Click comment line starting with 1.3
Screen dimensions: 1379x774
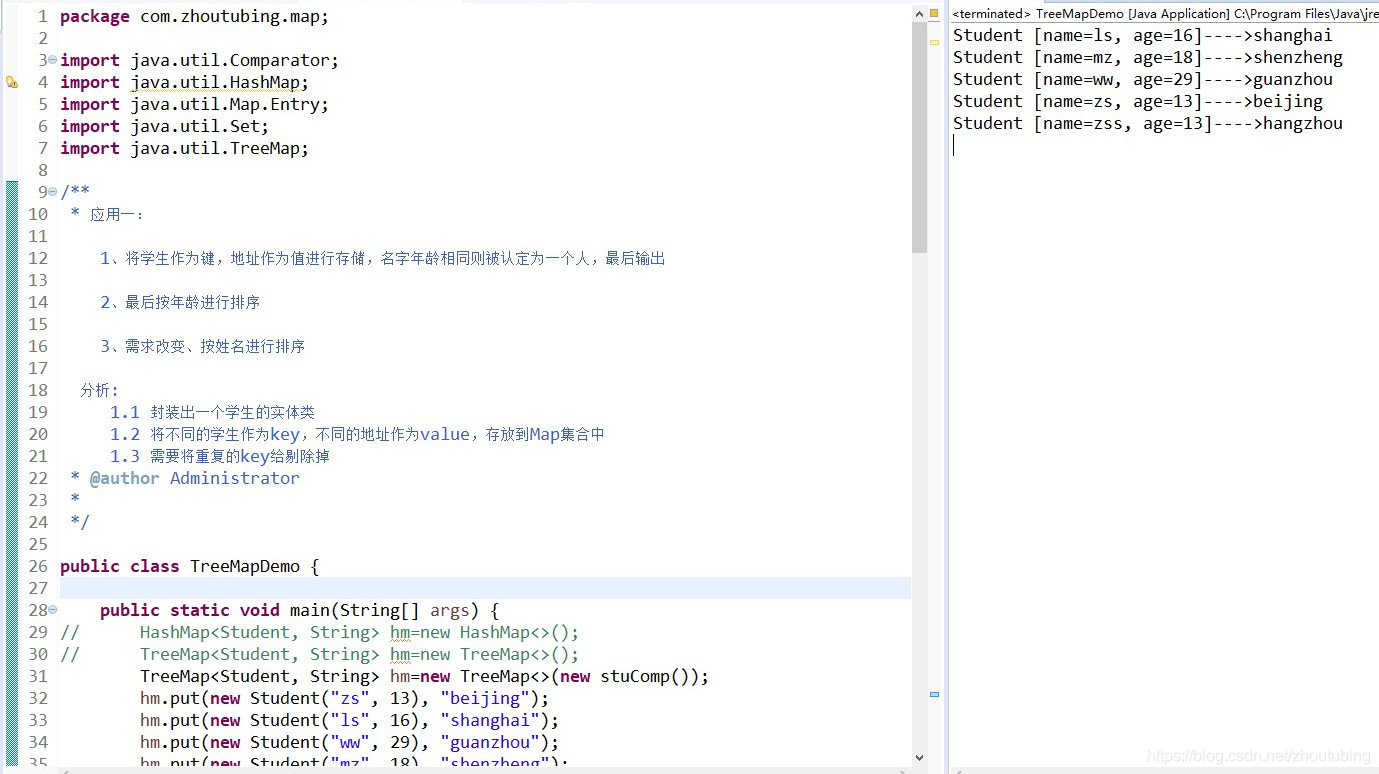tap(220, 456)
